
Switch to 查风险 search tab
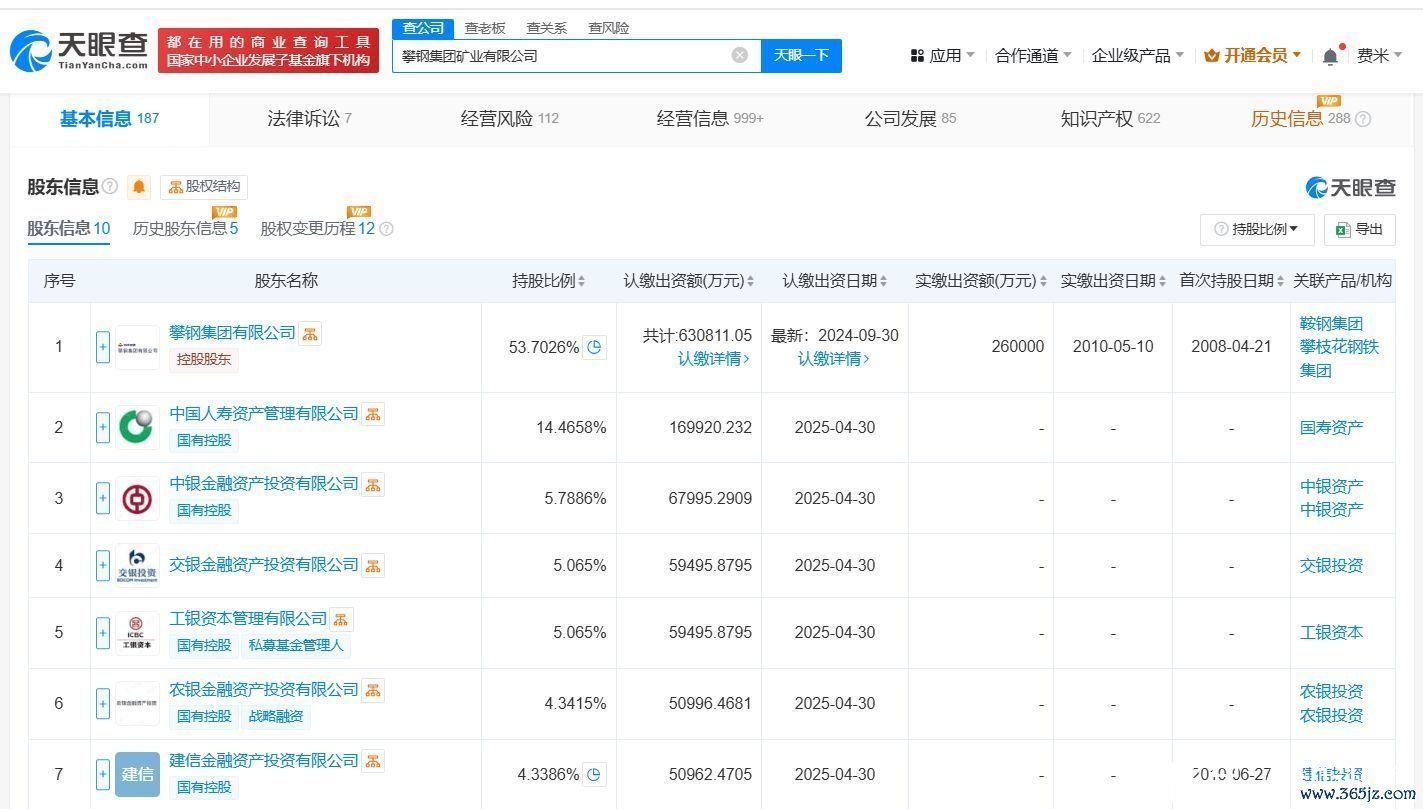(x=608, y=28)
